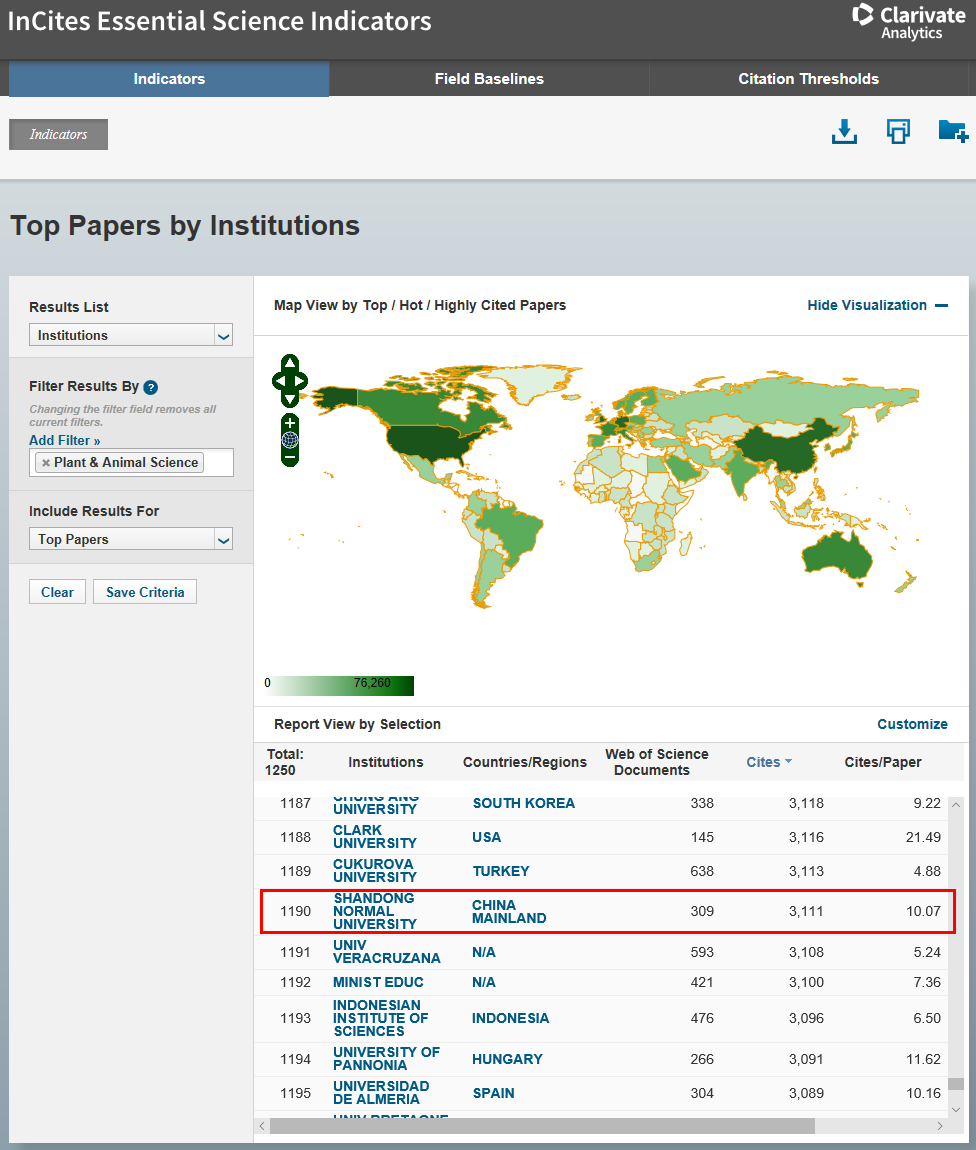Screen dimensions: 976x1150
Task: Click the download icon
Action: coord(844,132)
